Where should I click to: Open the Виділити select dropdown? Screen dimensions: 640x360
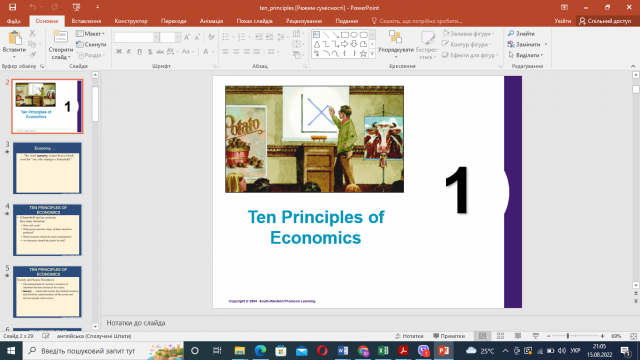click(x=526, y=55)
